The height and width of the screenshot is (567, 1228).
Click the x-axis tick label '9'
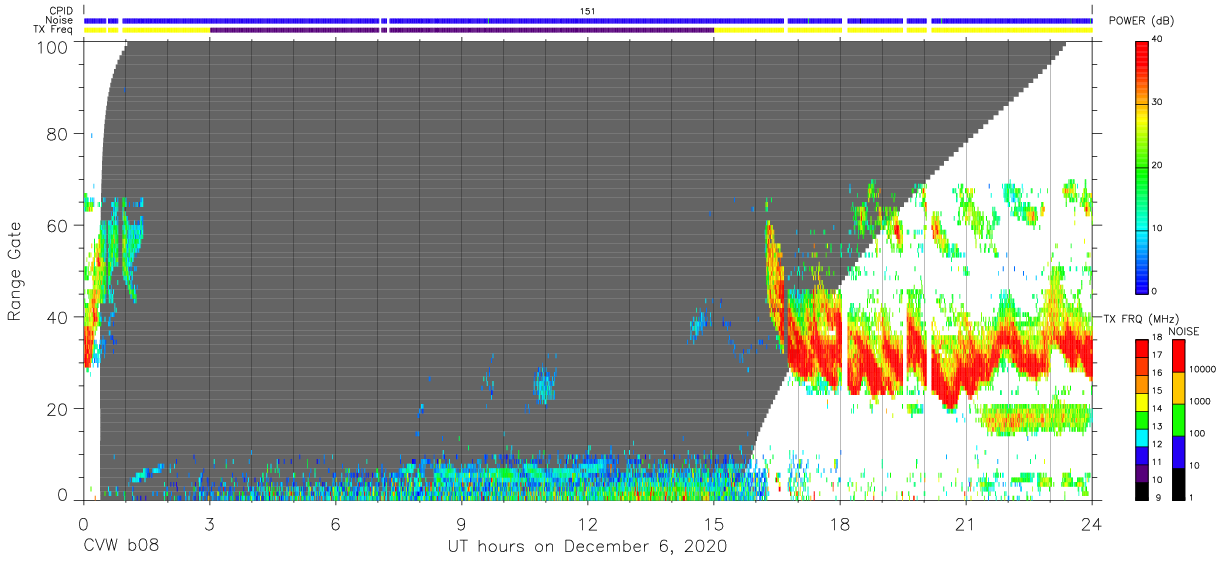point(461,523)
